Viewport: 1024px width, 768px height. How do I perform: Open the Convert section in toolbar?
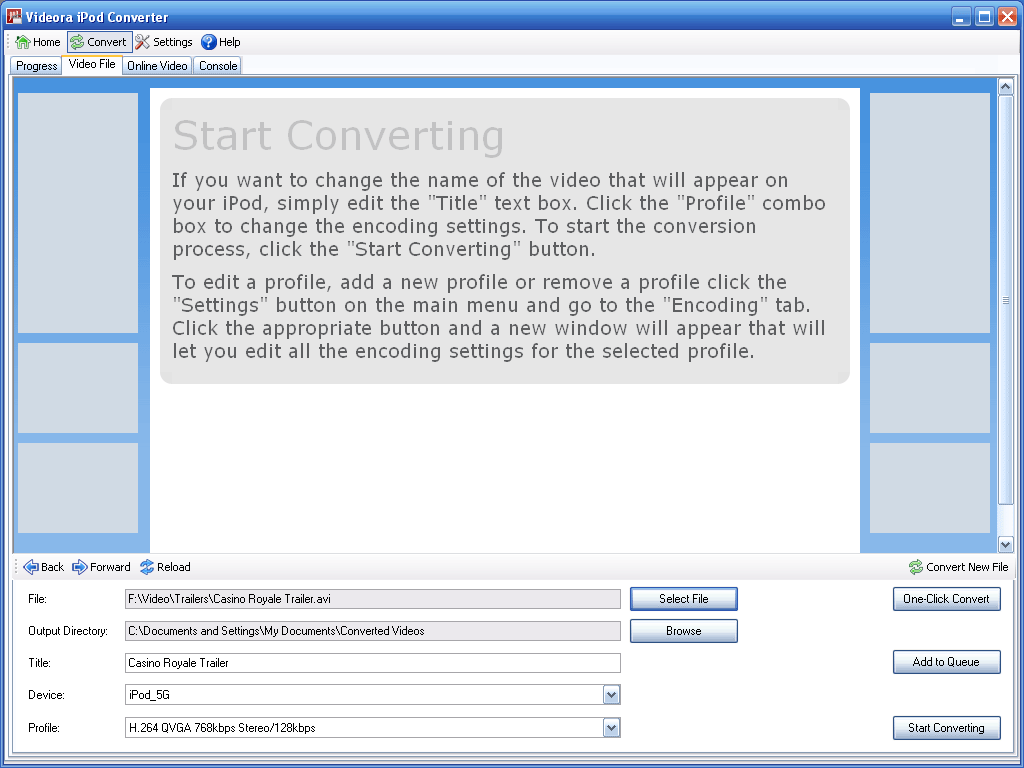point(99,42)
